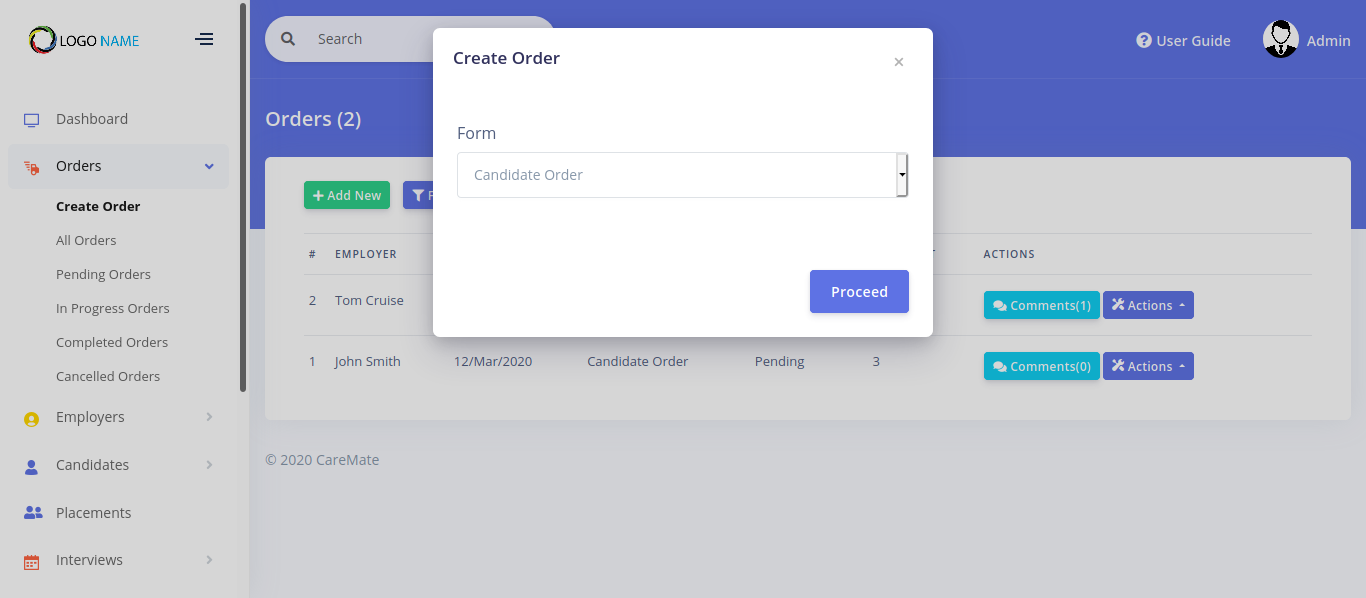Open Pending Orders in sidebar
Screen dimensions: 1366x598
(103, 274)
